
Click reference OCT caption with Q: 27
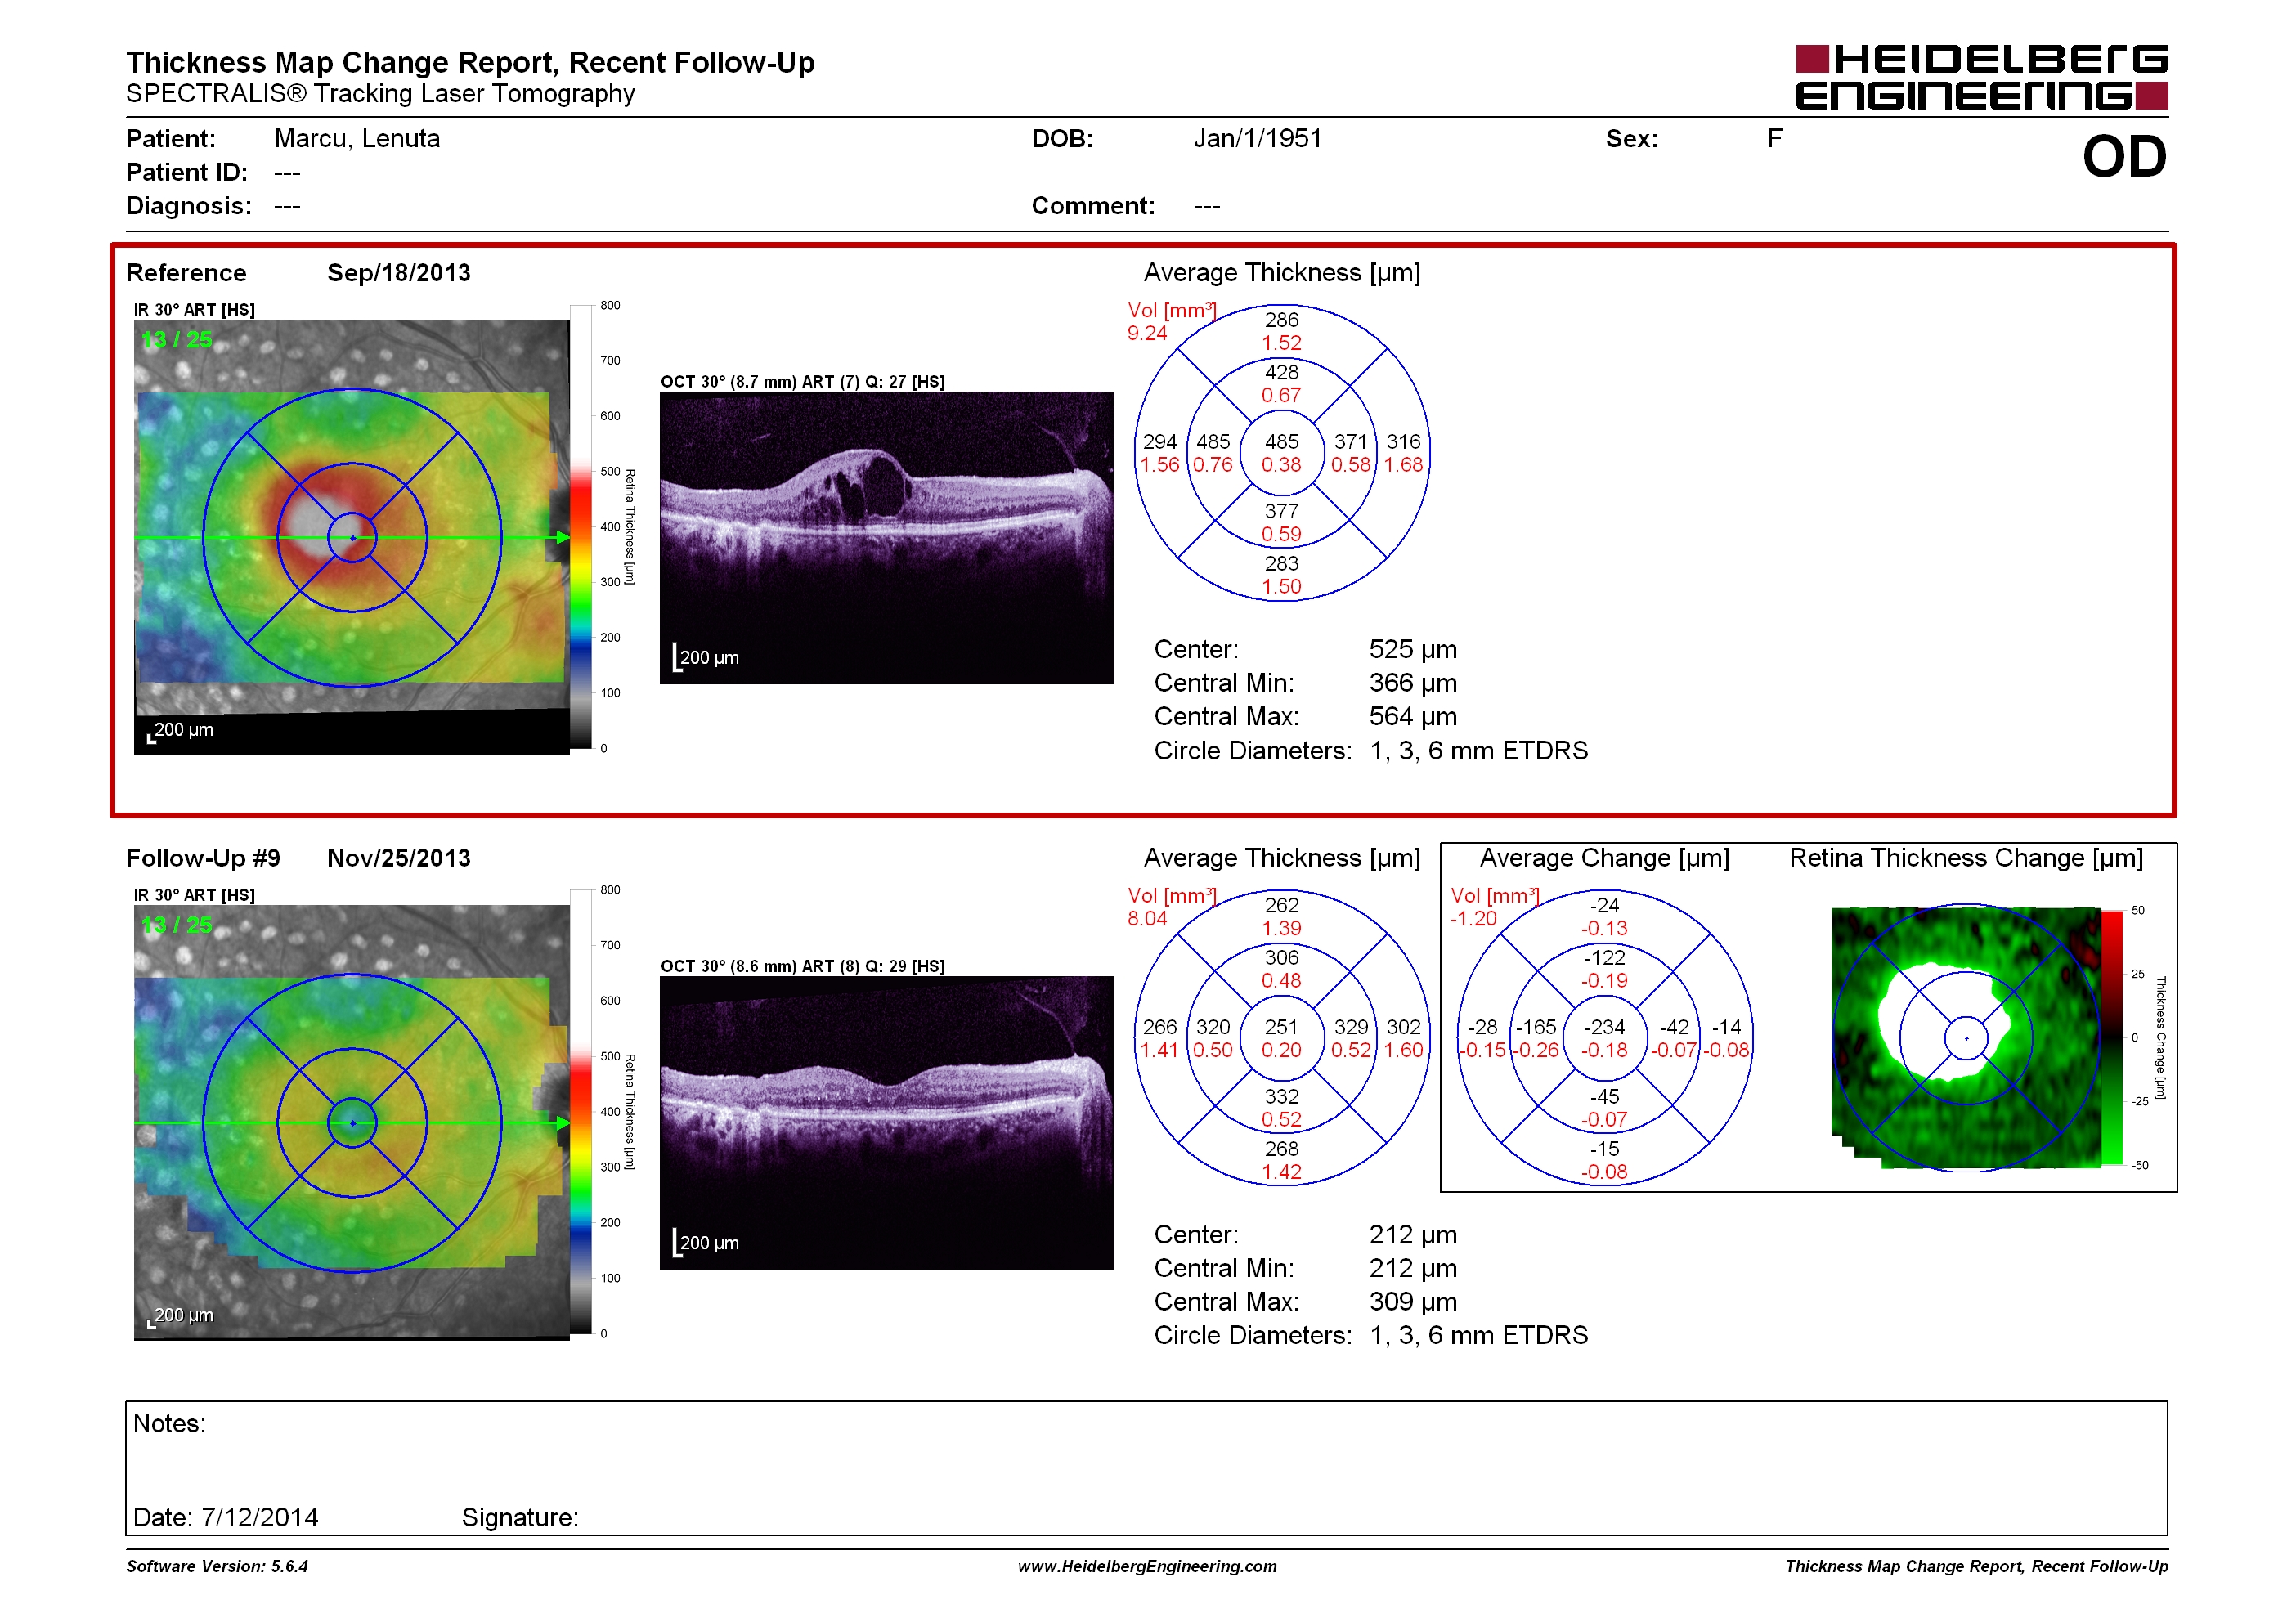[x=802, y=382]
